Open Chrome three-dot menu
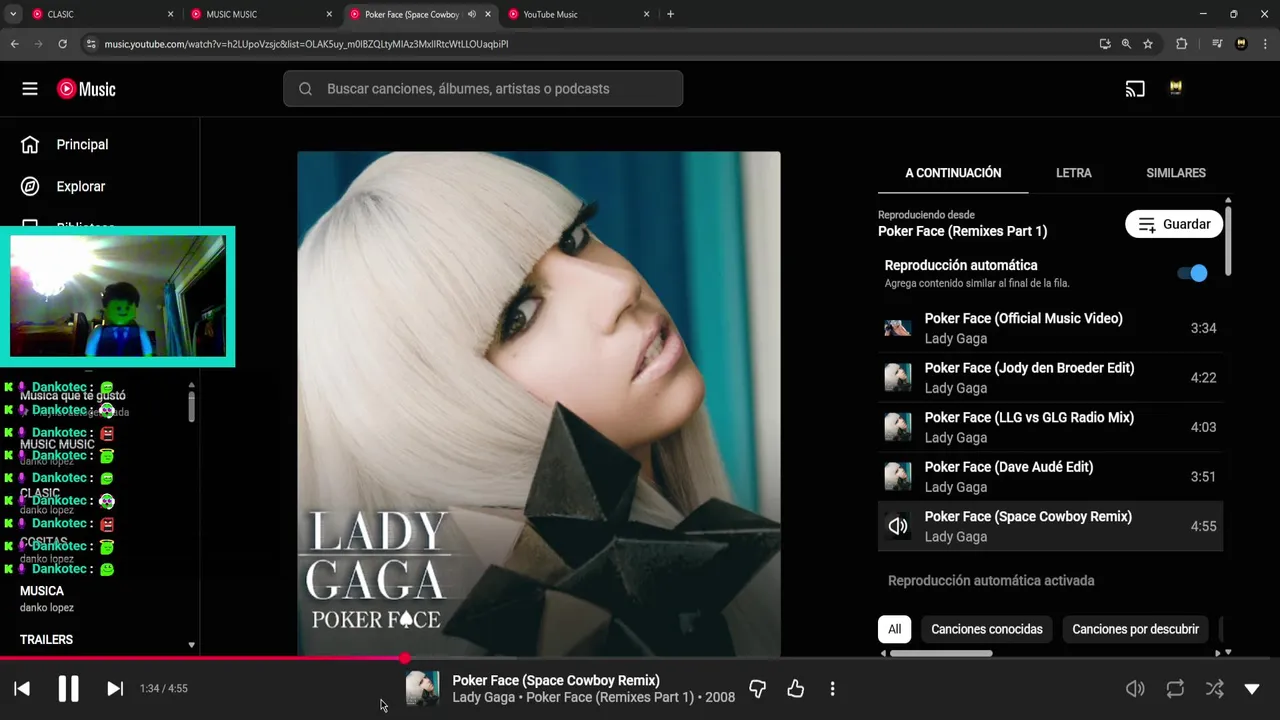Image resolution: width=1280 pixels, height=720 pixels. [x=1264, y=44]
